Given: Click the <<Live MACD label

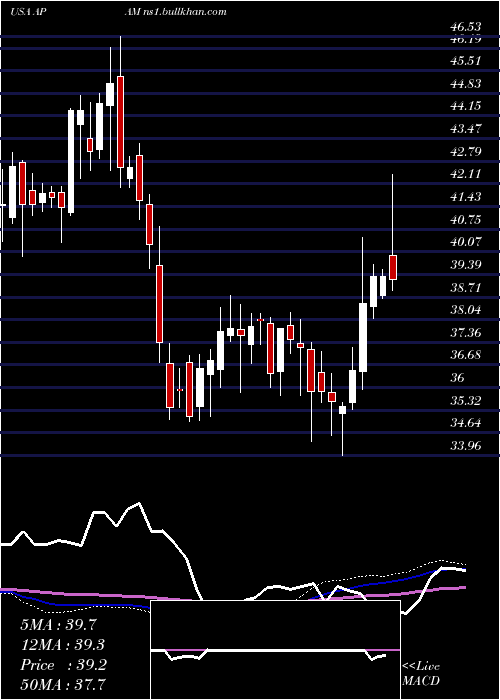Looking at the screenshot, I should [x=421, y=674].
